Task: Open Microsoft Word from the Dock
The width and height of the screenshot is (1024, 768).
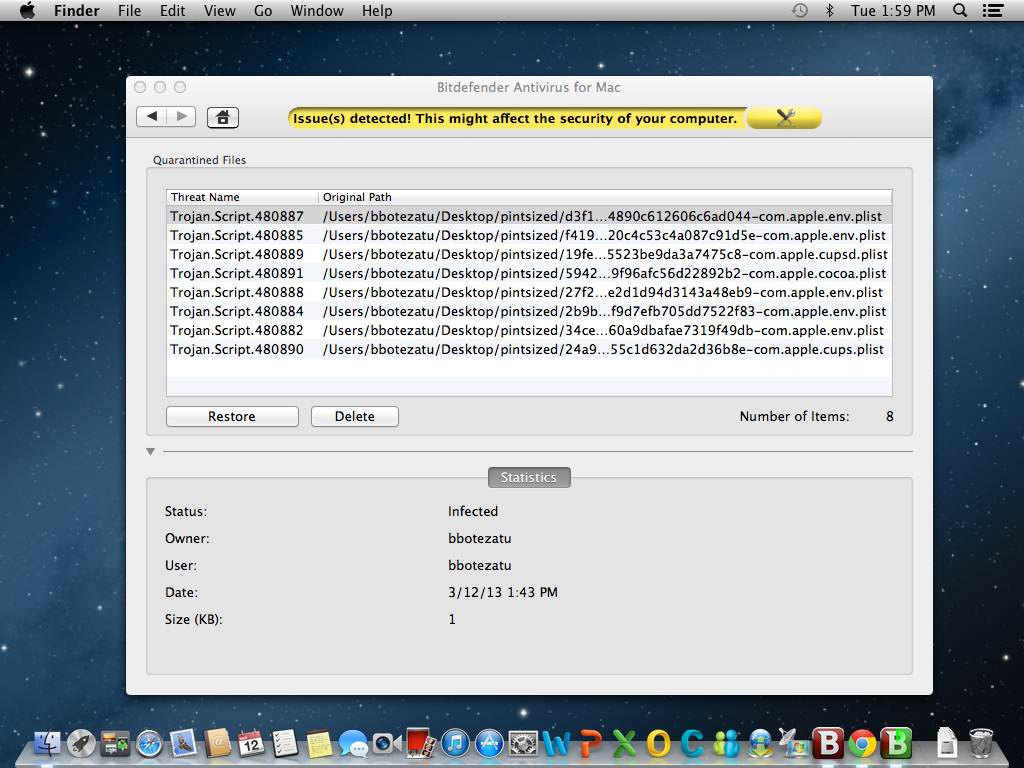Action: pyautogui.click(x=556, y=742)
